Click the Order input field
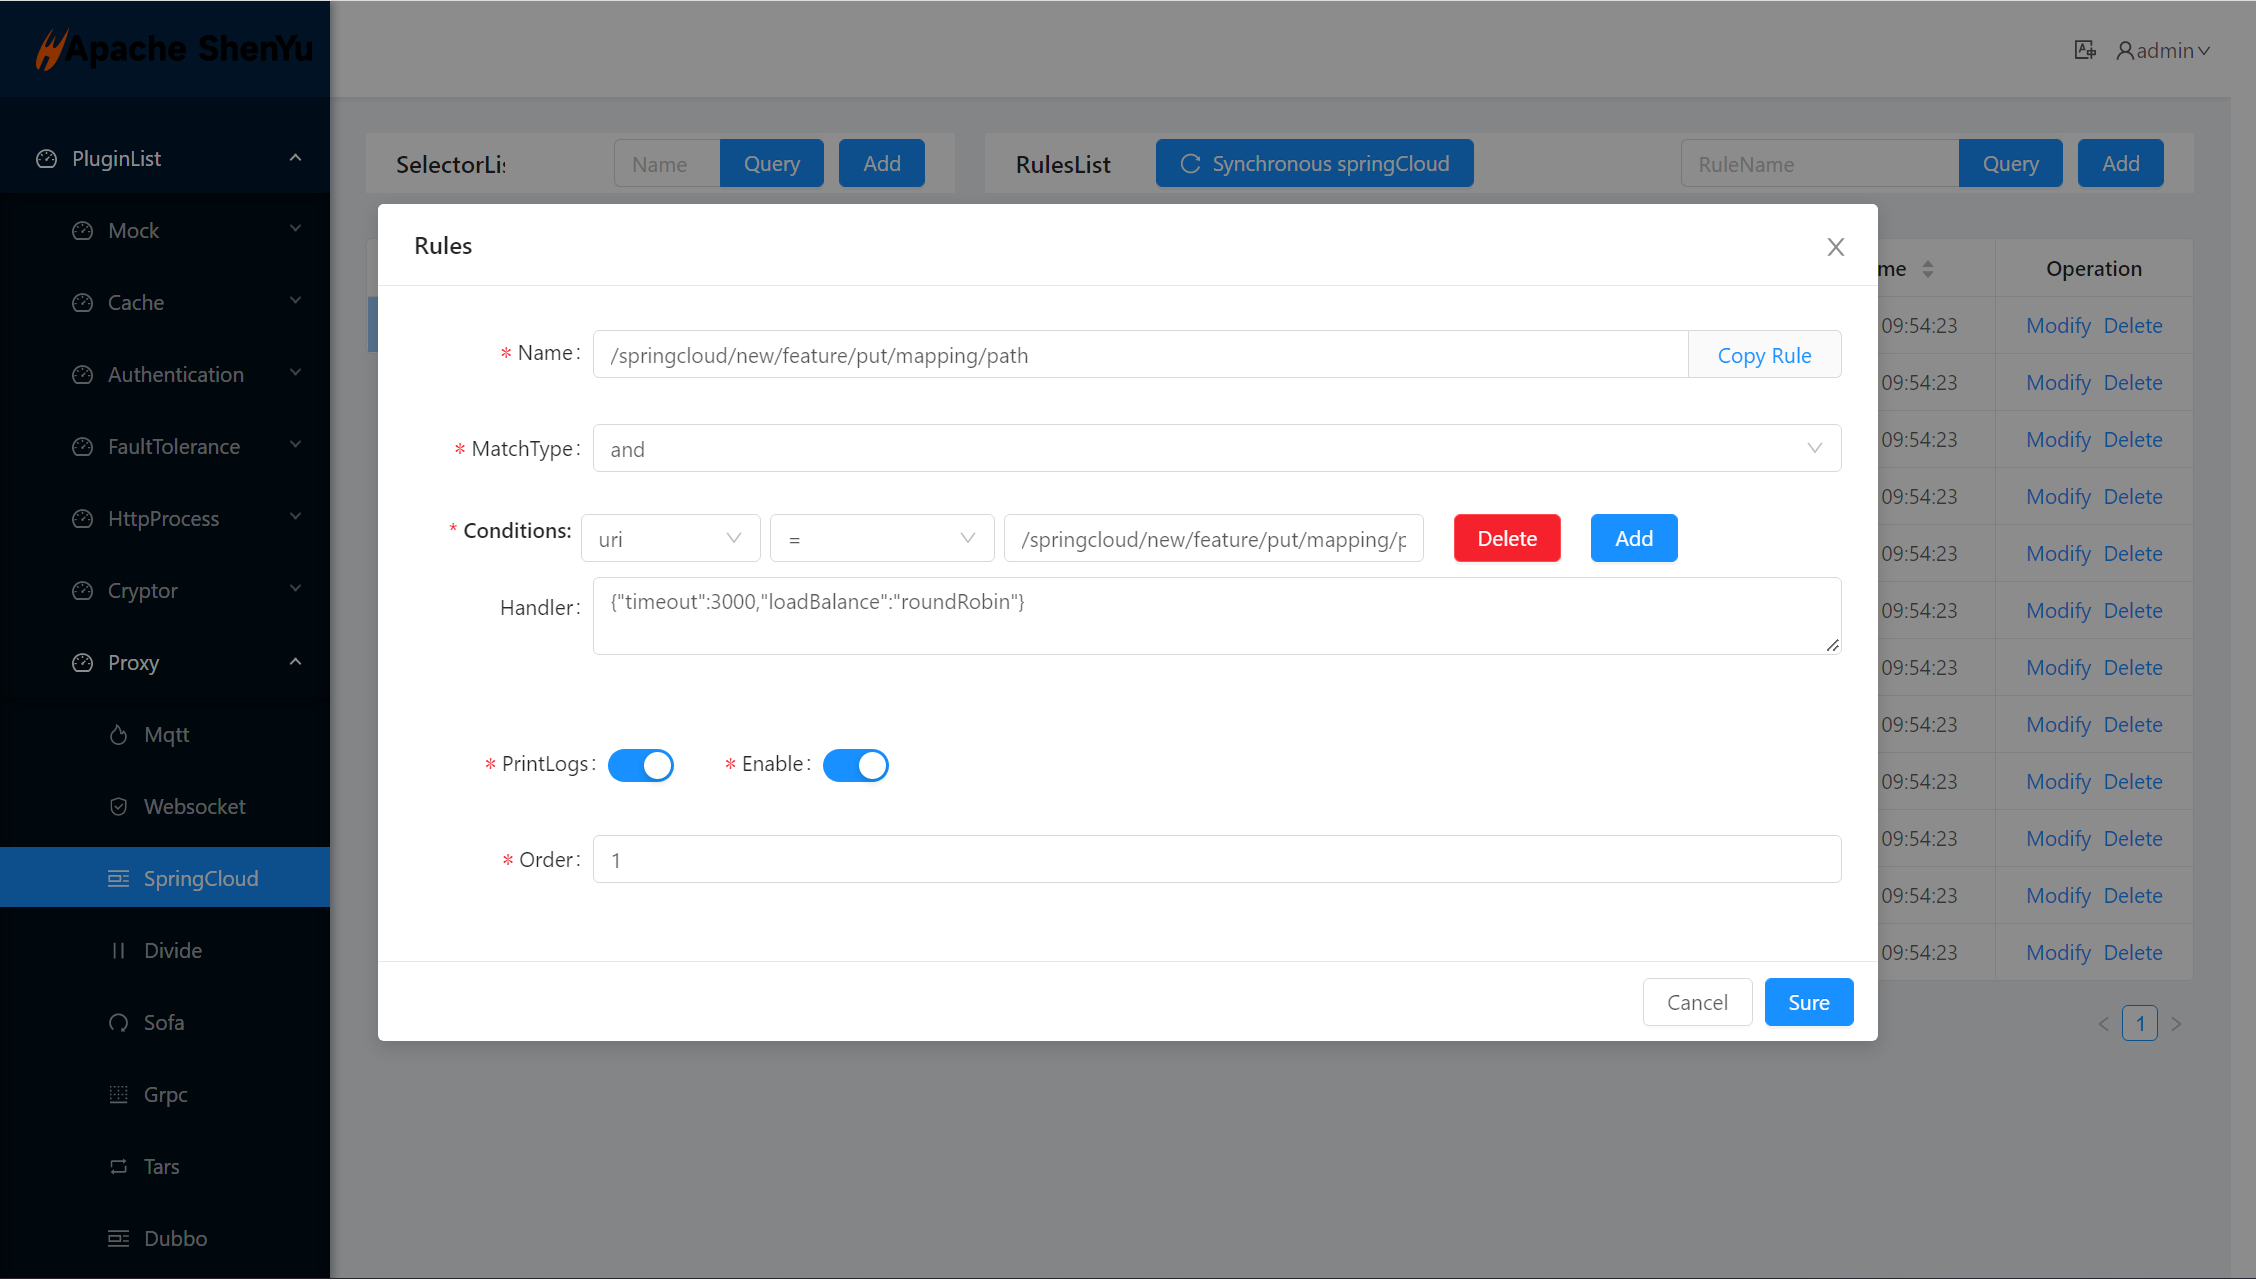 (x=1216, y=860)
